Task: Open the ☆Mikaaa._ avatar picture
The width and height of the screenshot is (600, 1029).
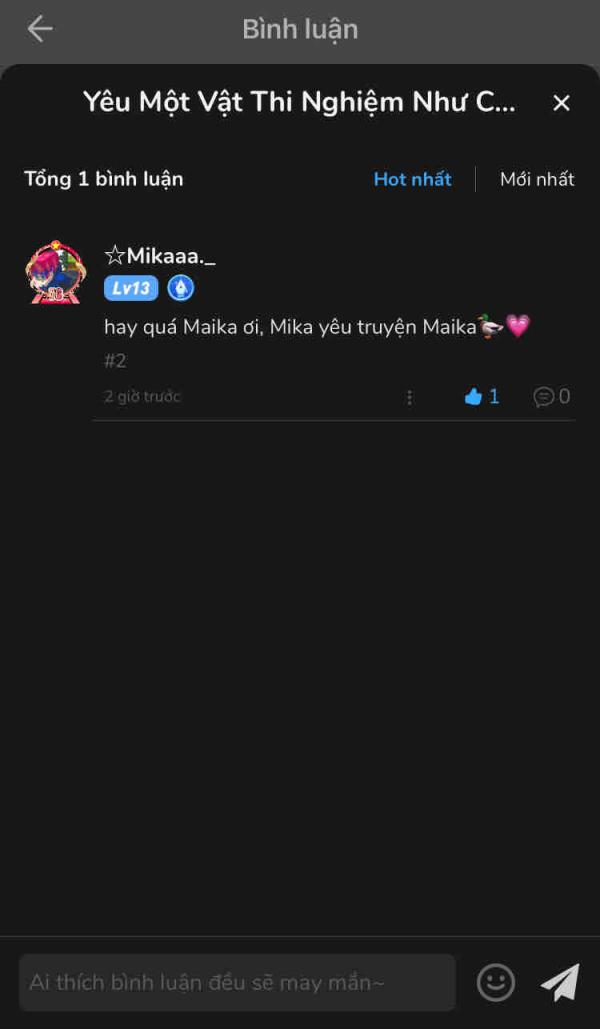Action: (56, 271)
